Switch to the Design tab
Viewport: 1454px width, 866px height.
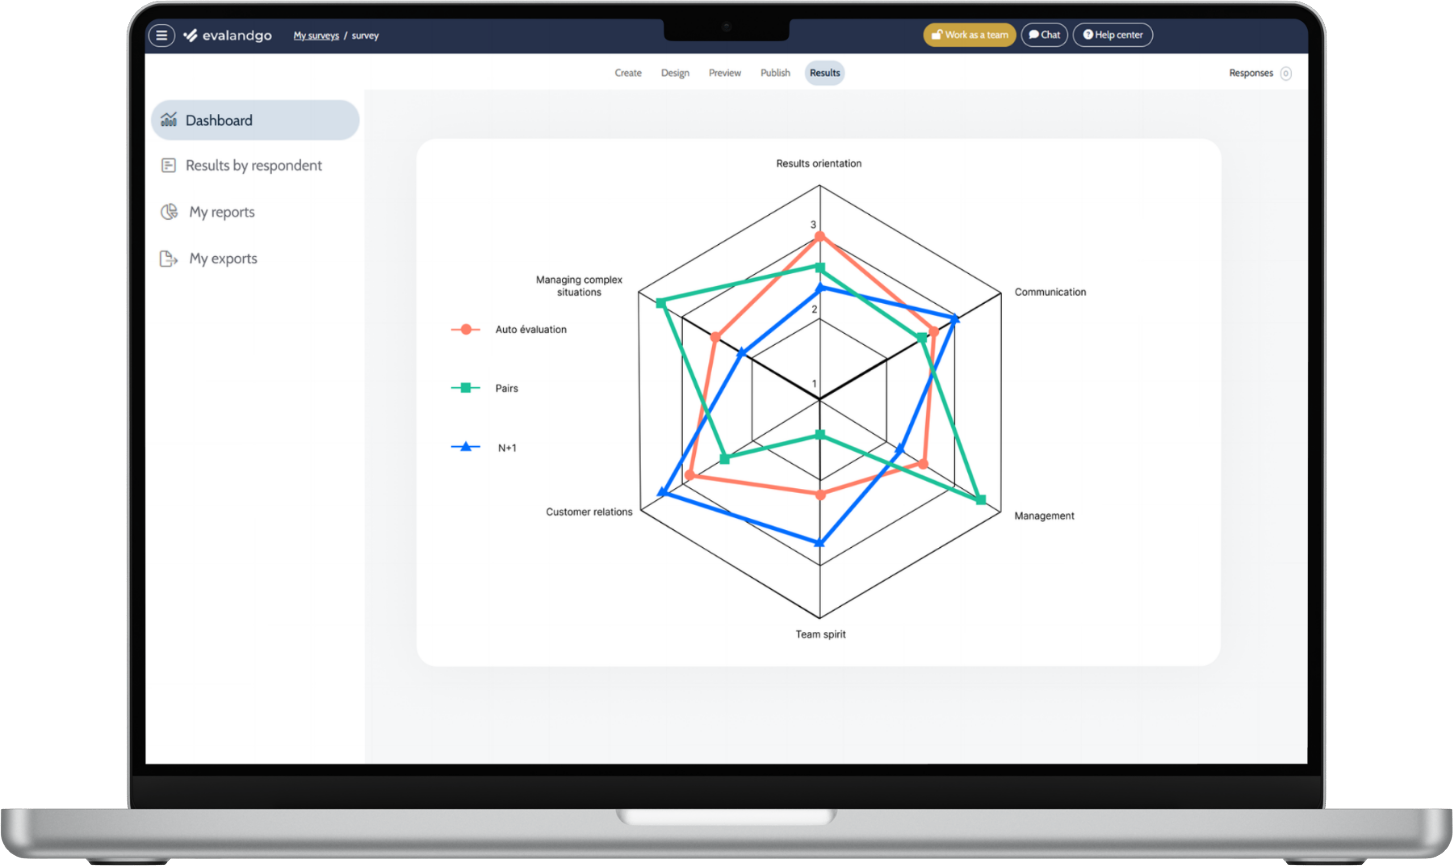coord(675,73)
